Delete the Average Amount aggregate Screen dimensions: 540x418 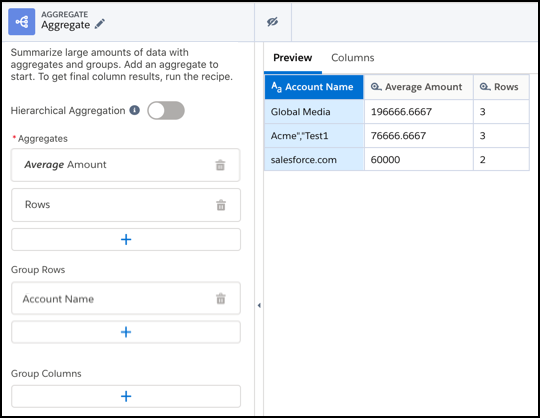(220, 165)
